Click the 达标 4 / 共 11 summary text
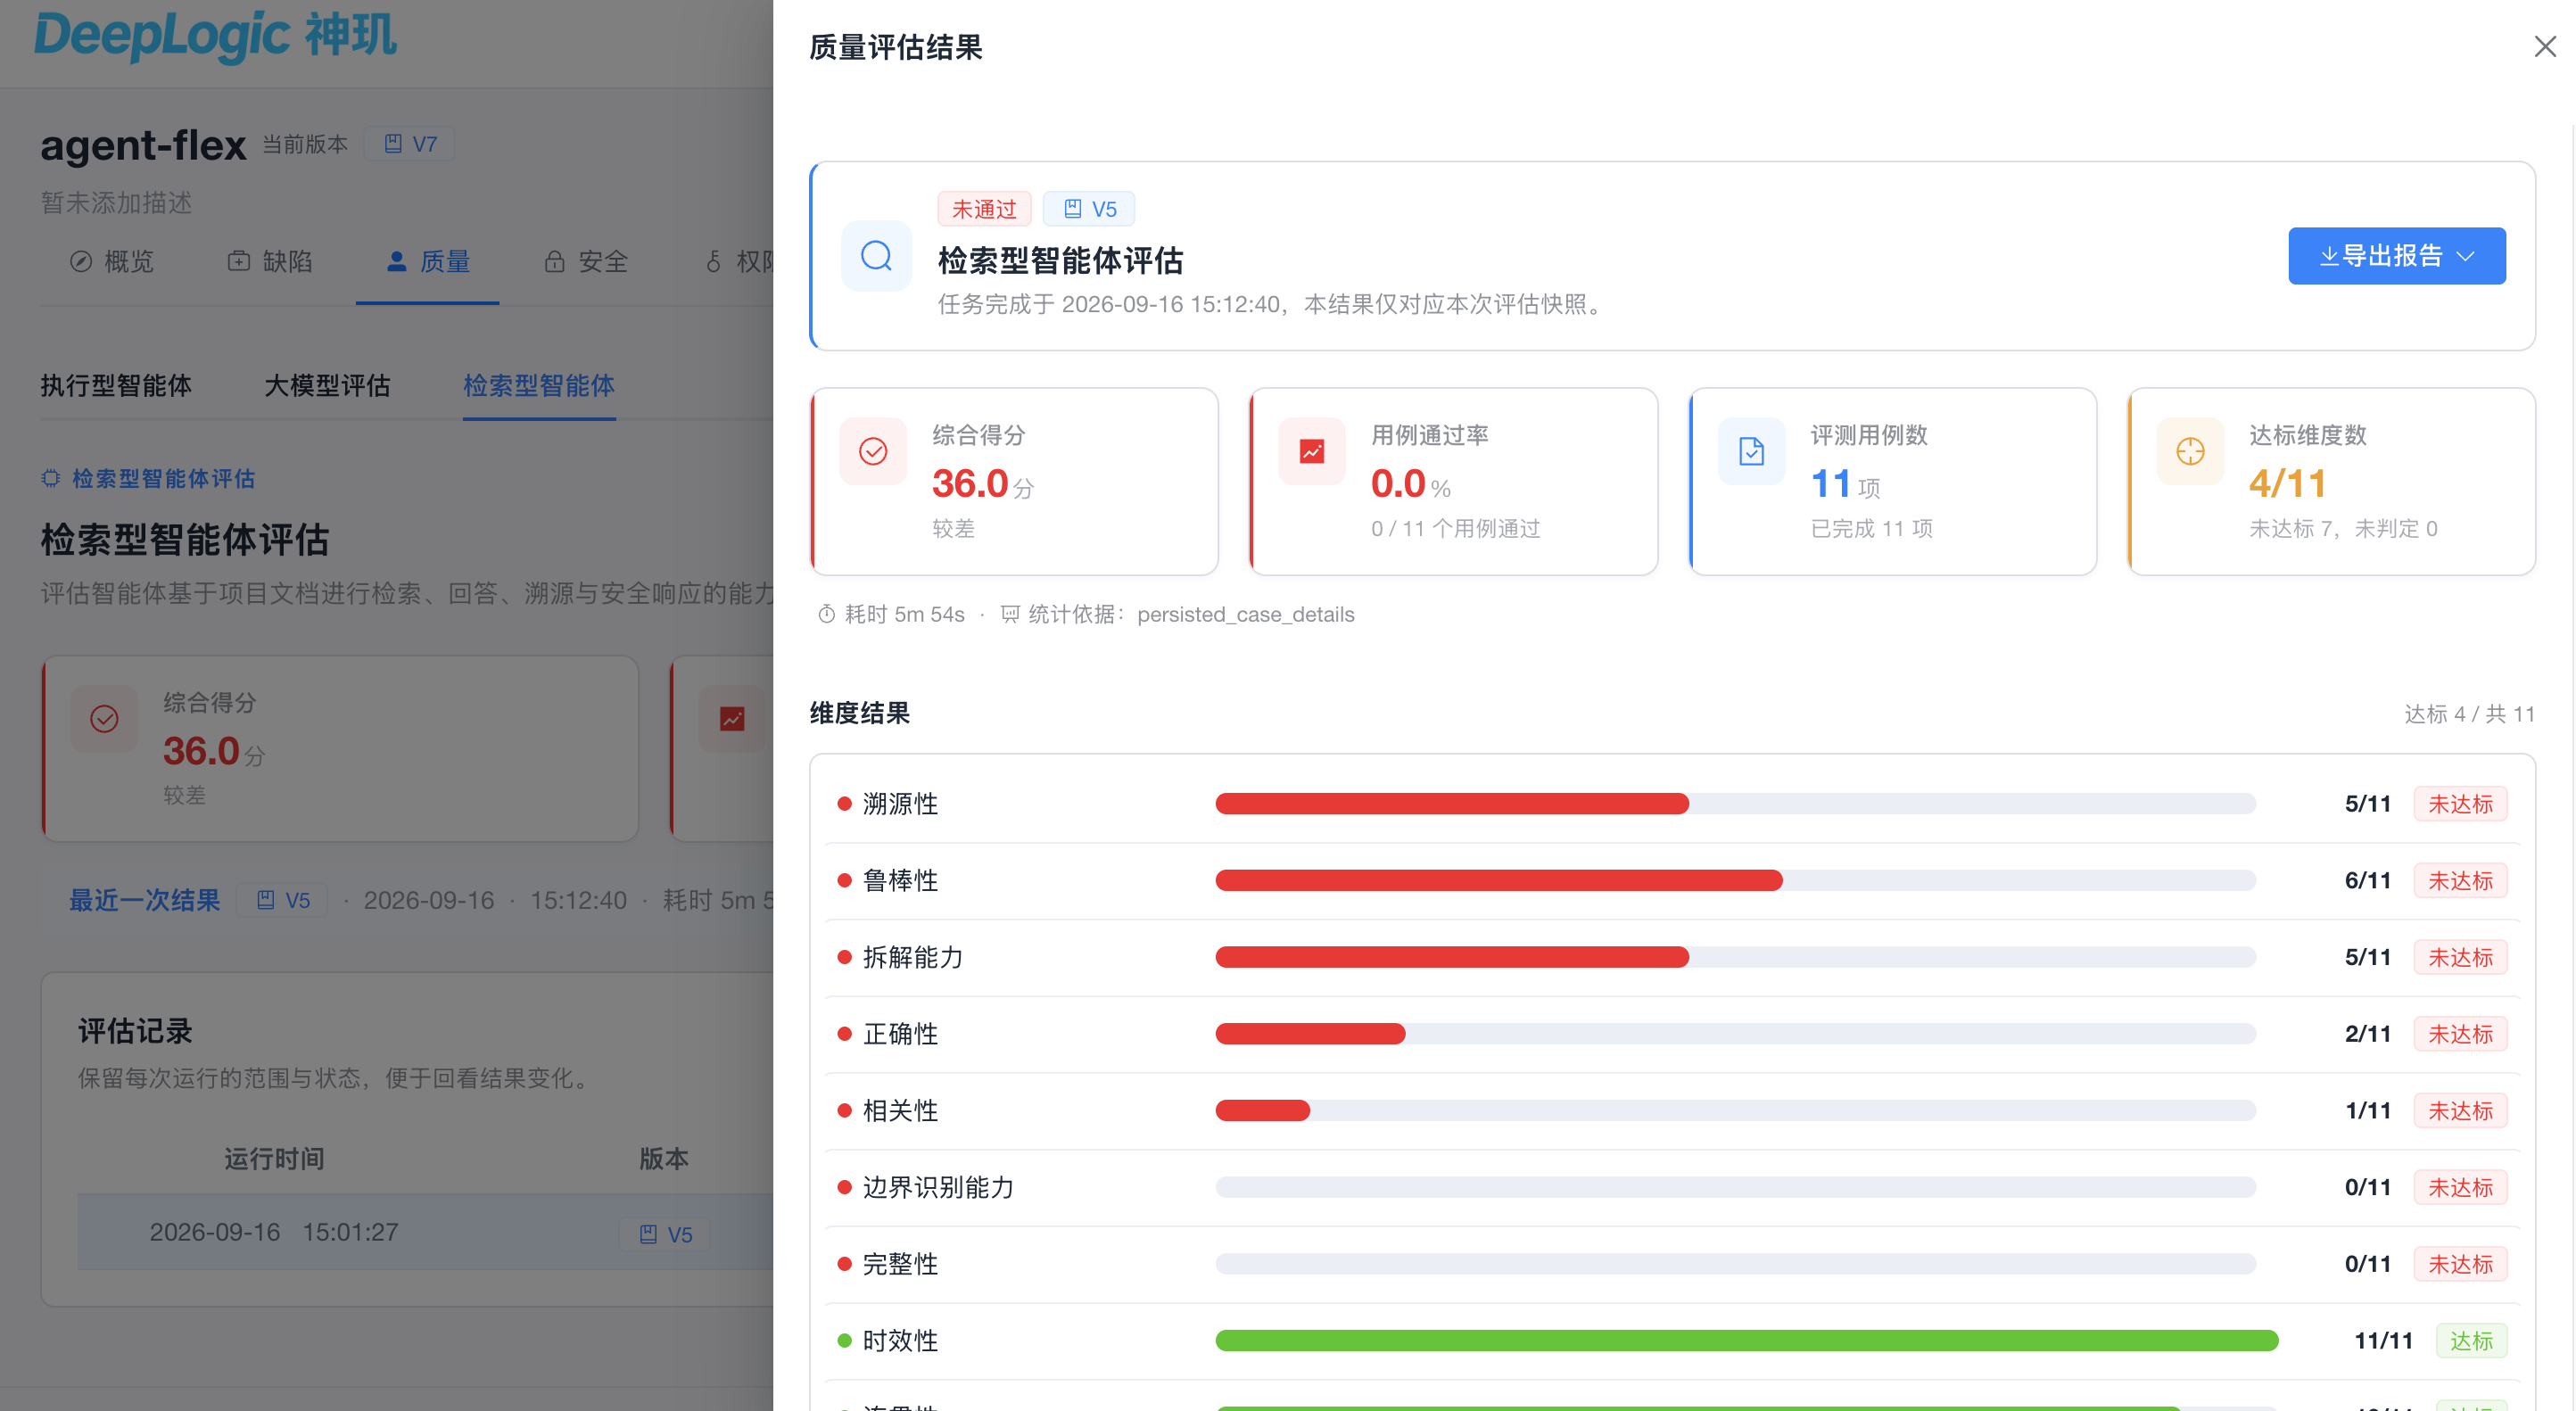This screenshot has height=1411, width=2576. pyautogui.click(x=2469, y=713)
